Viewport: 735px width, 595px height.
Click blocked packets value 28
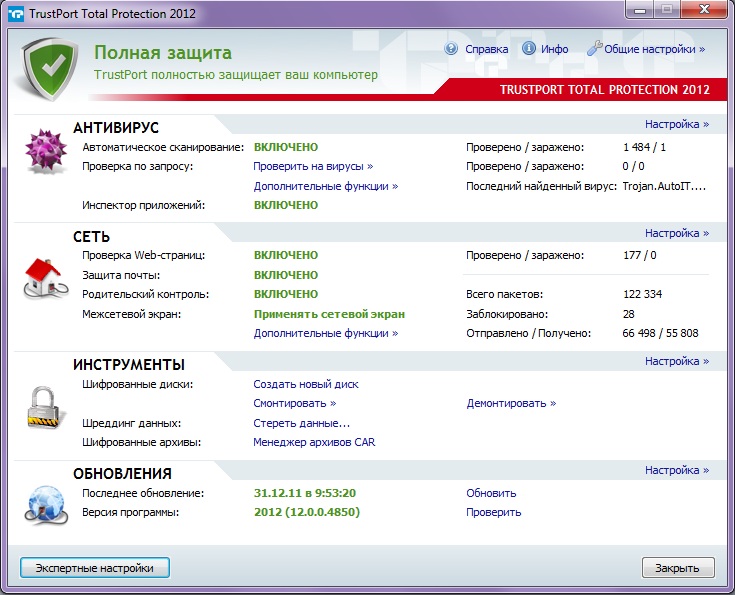point(629,314)
